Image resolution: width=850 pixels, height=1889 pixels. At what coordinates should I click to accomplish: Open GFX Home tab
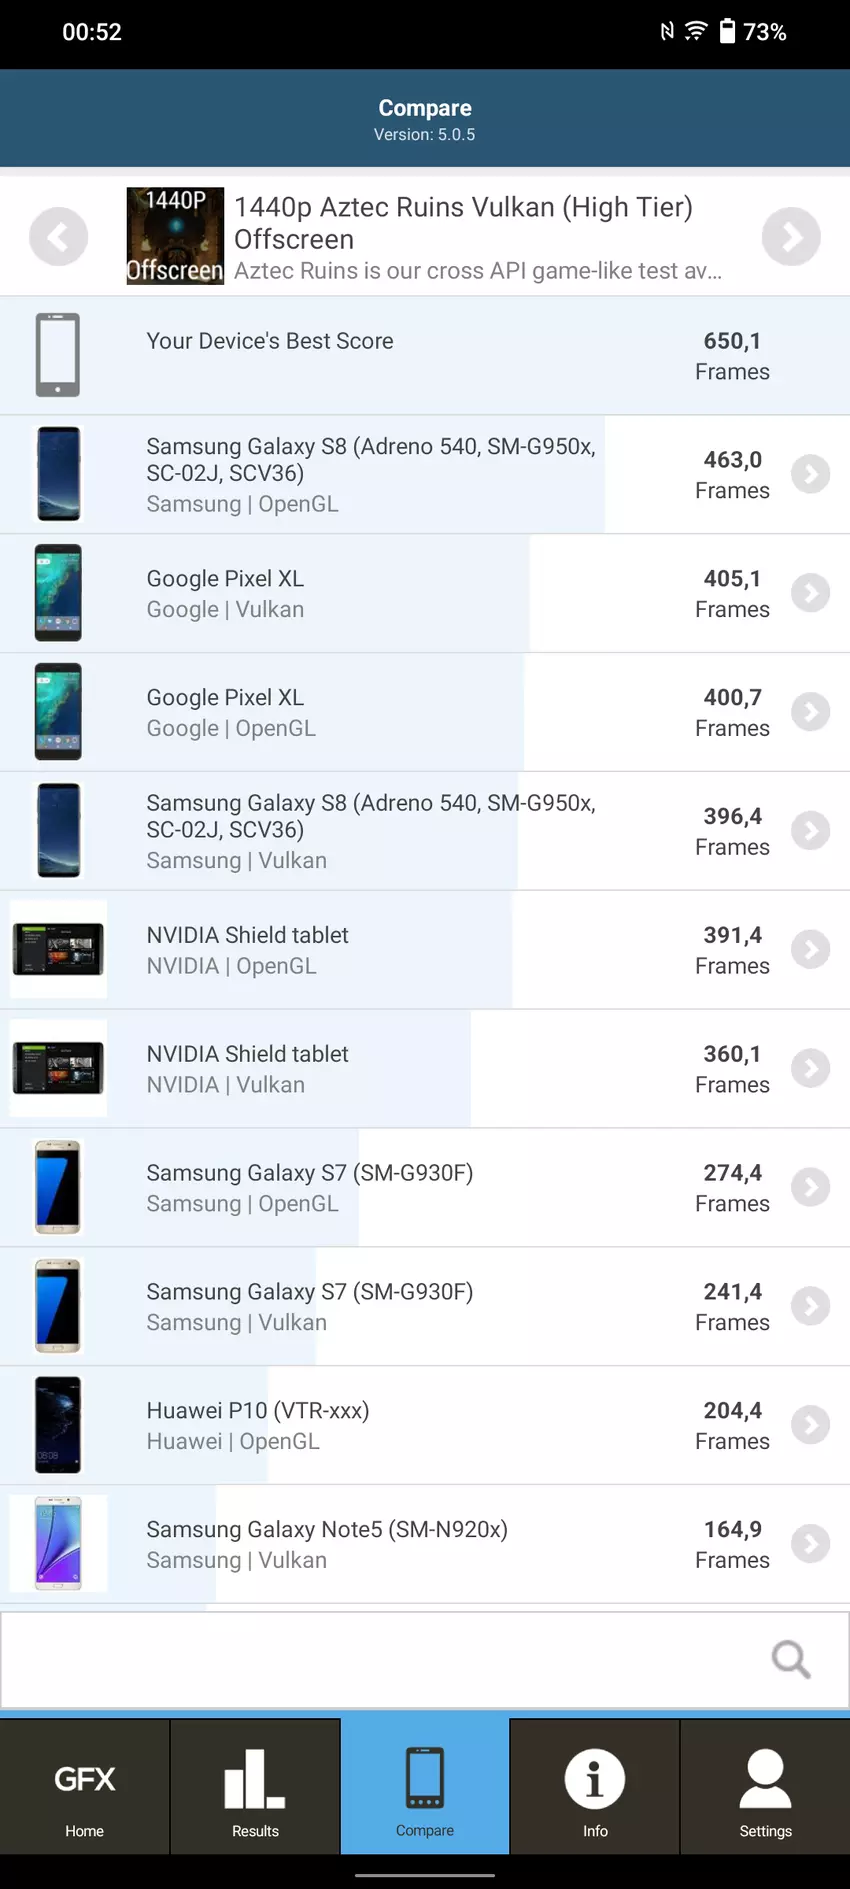click(x=85, y=1792)
